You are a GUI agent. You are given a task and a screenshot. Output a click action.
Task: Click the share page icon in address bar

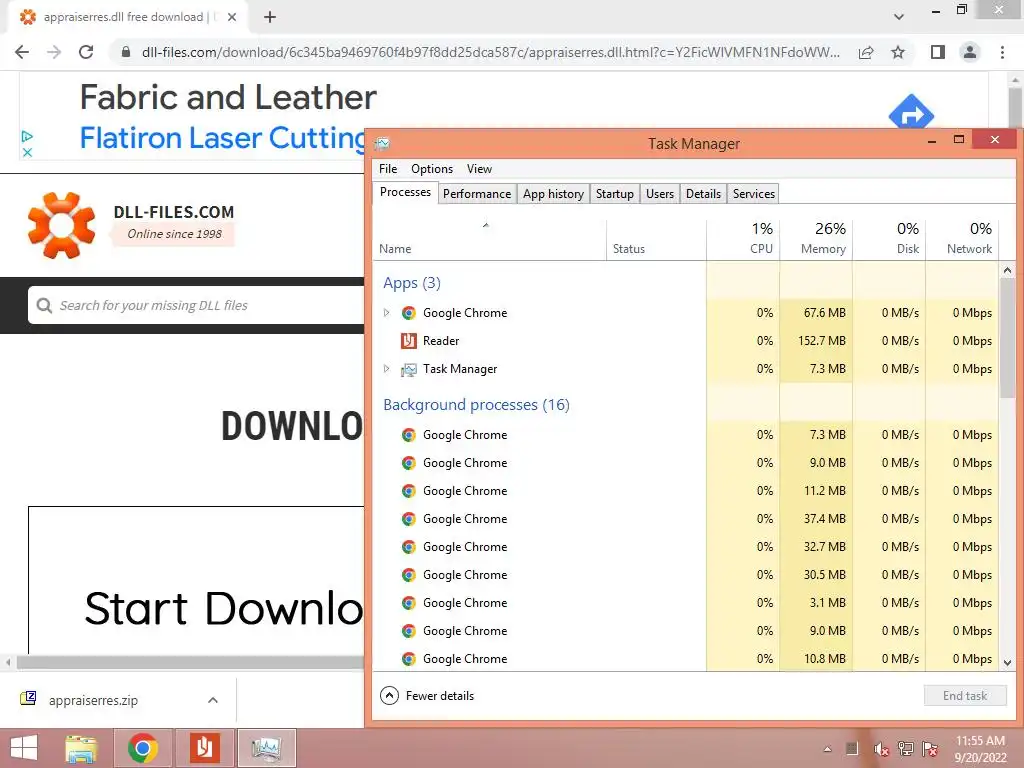tap(866, 52)
